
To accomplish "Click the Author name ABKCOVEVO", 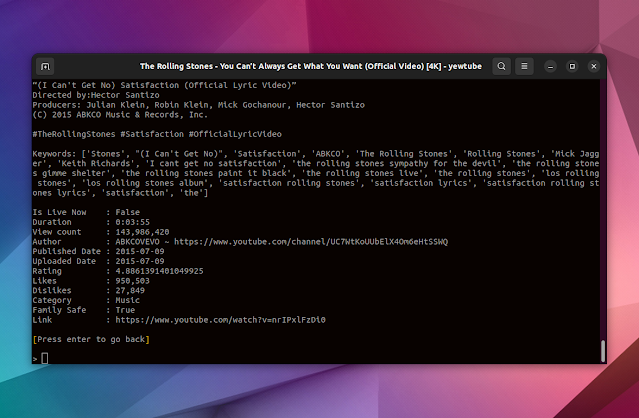I will point(137,242).
